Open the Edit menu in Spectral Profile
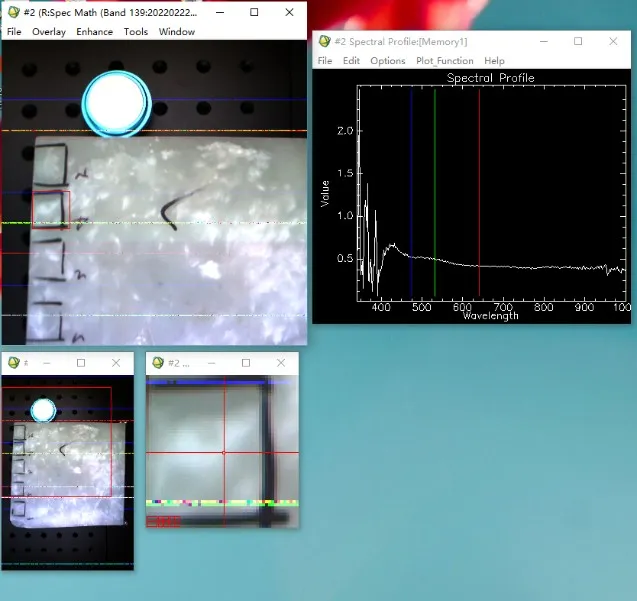 pyautogui.click(x=351, y=61)
